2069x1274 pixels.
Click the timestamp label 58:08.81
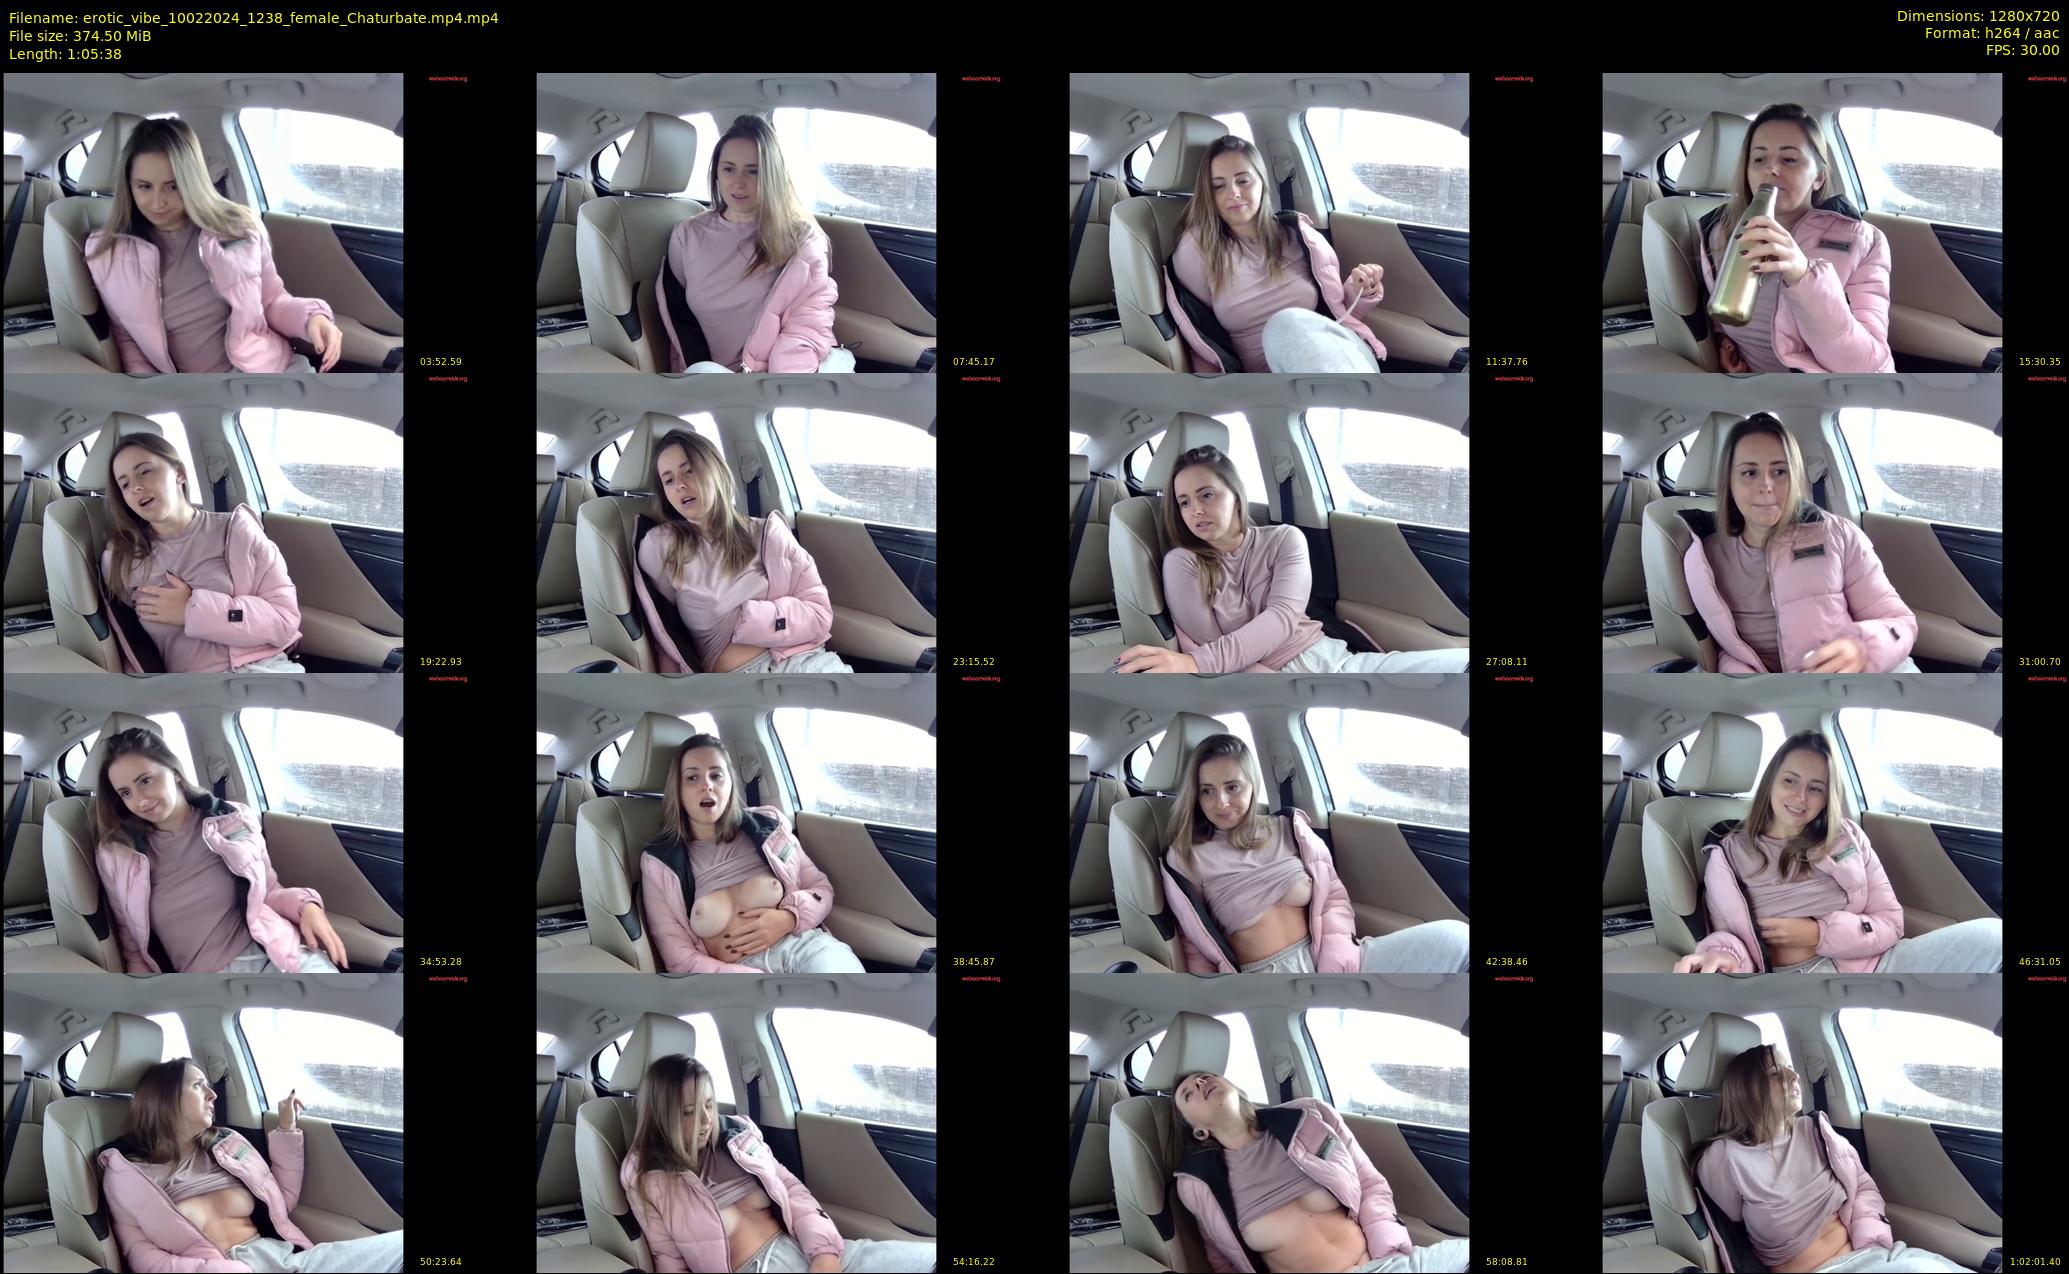(x=1507, y=1262)
